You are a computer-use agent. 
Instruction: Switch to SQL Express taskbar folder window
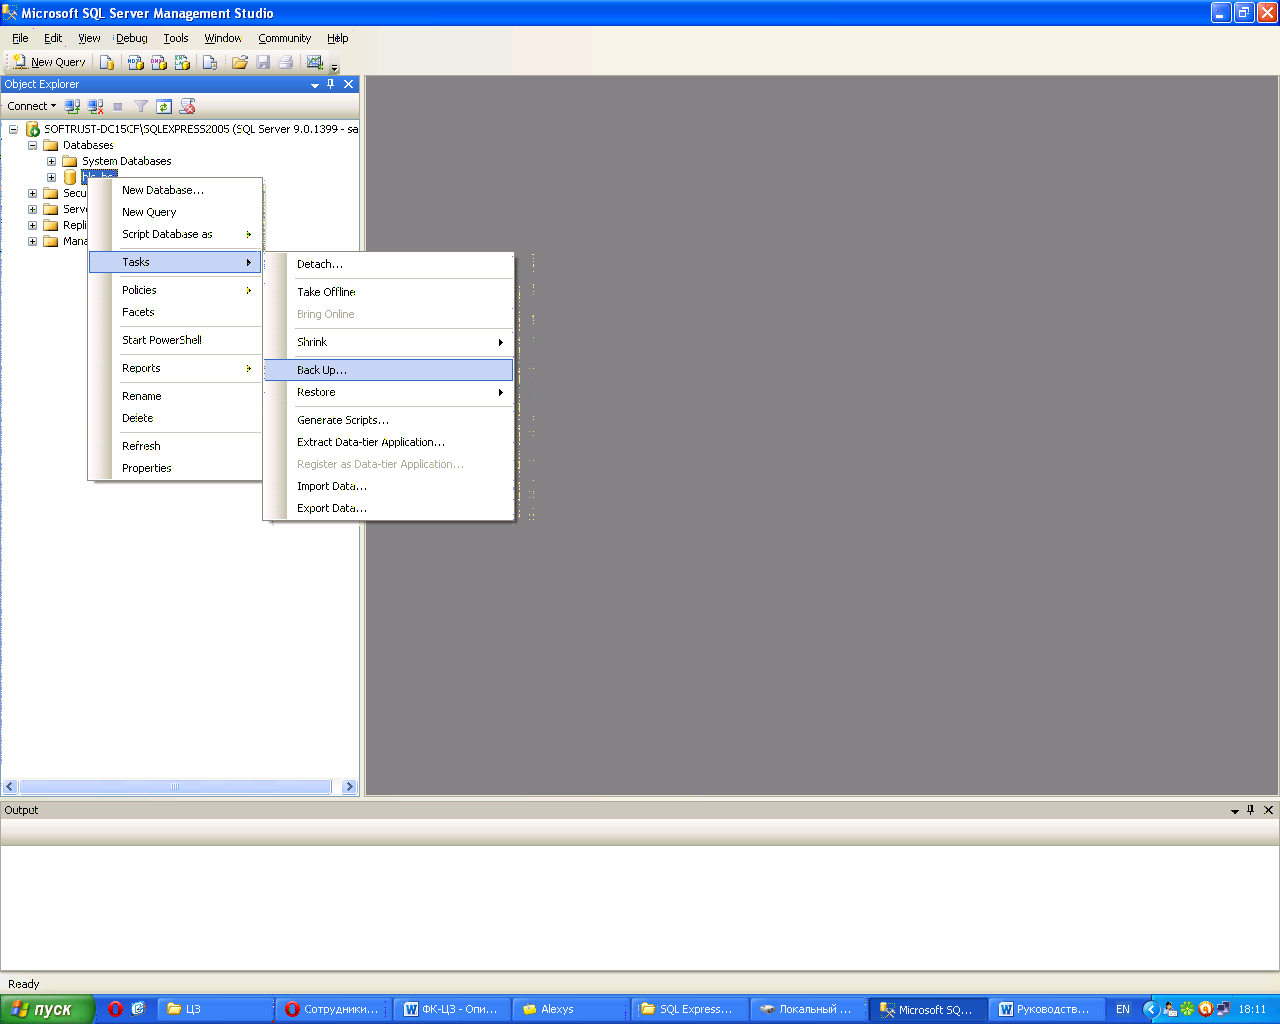(x=690, y=1009)
